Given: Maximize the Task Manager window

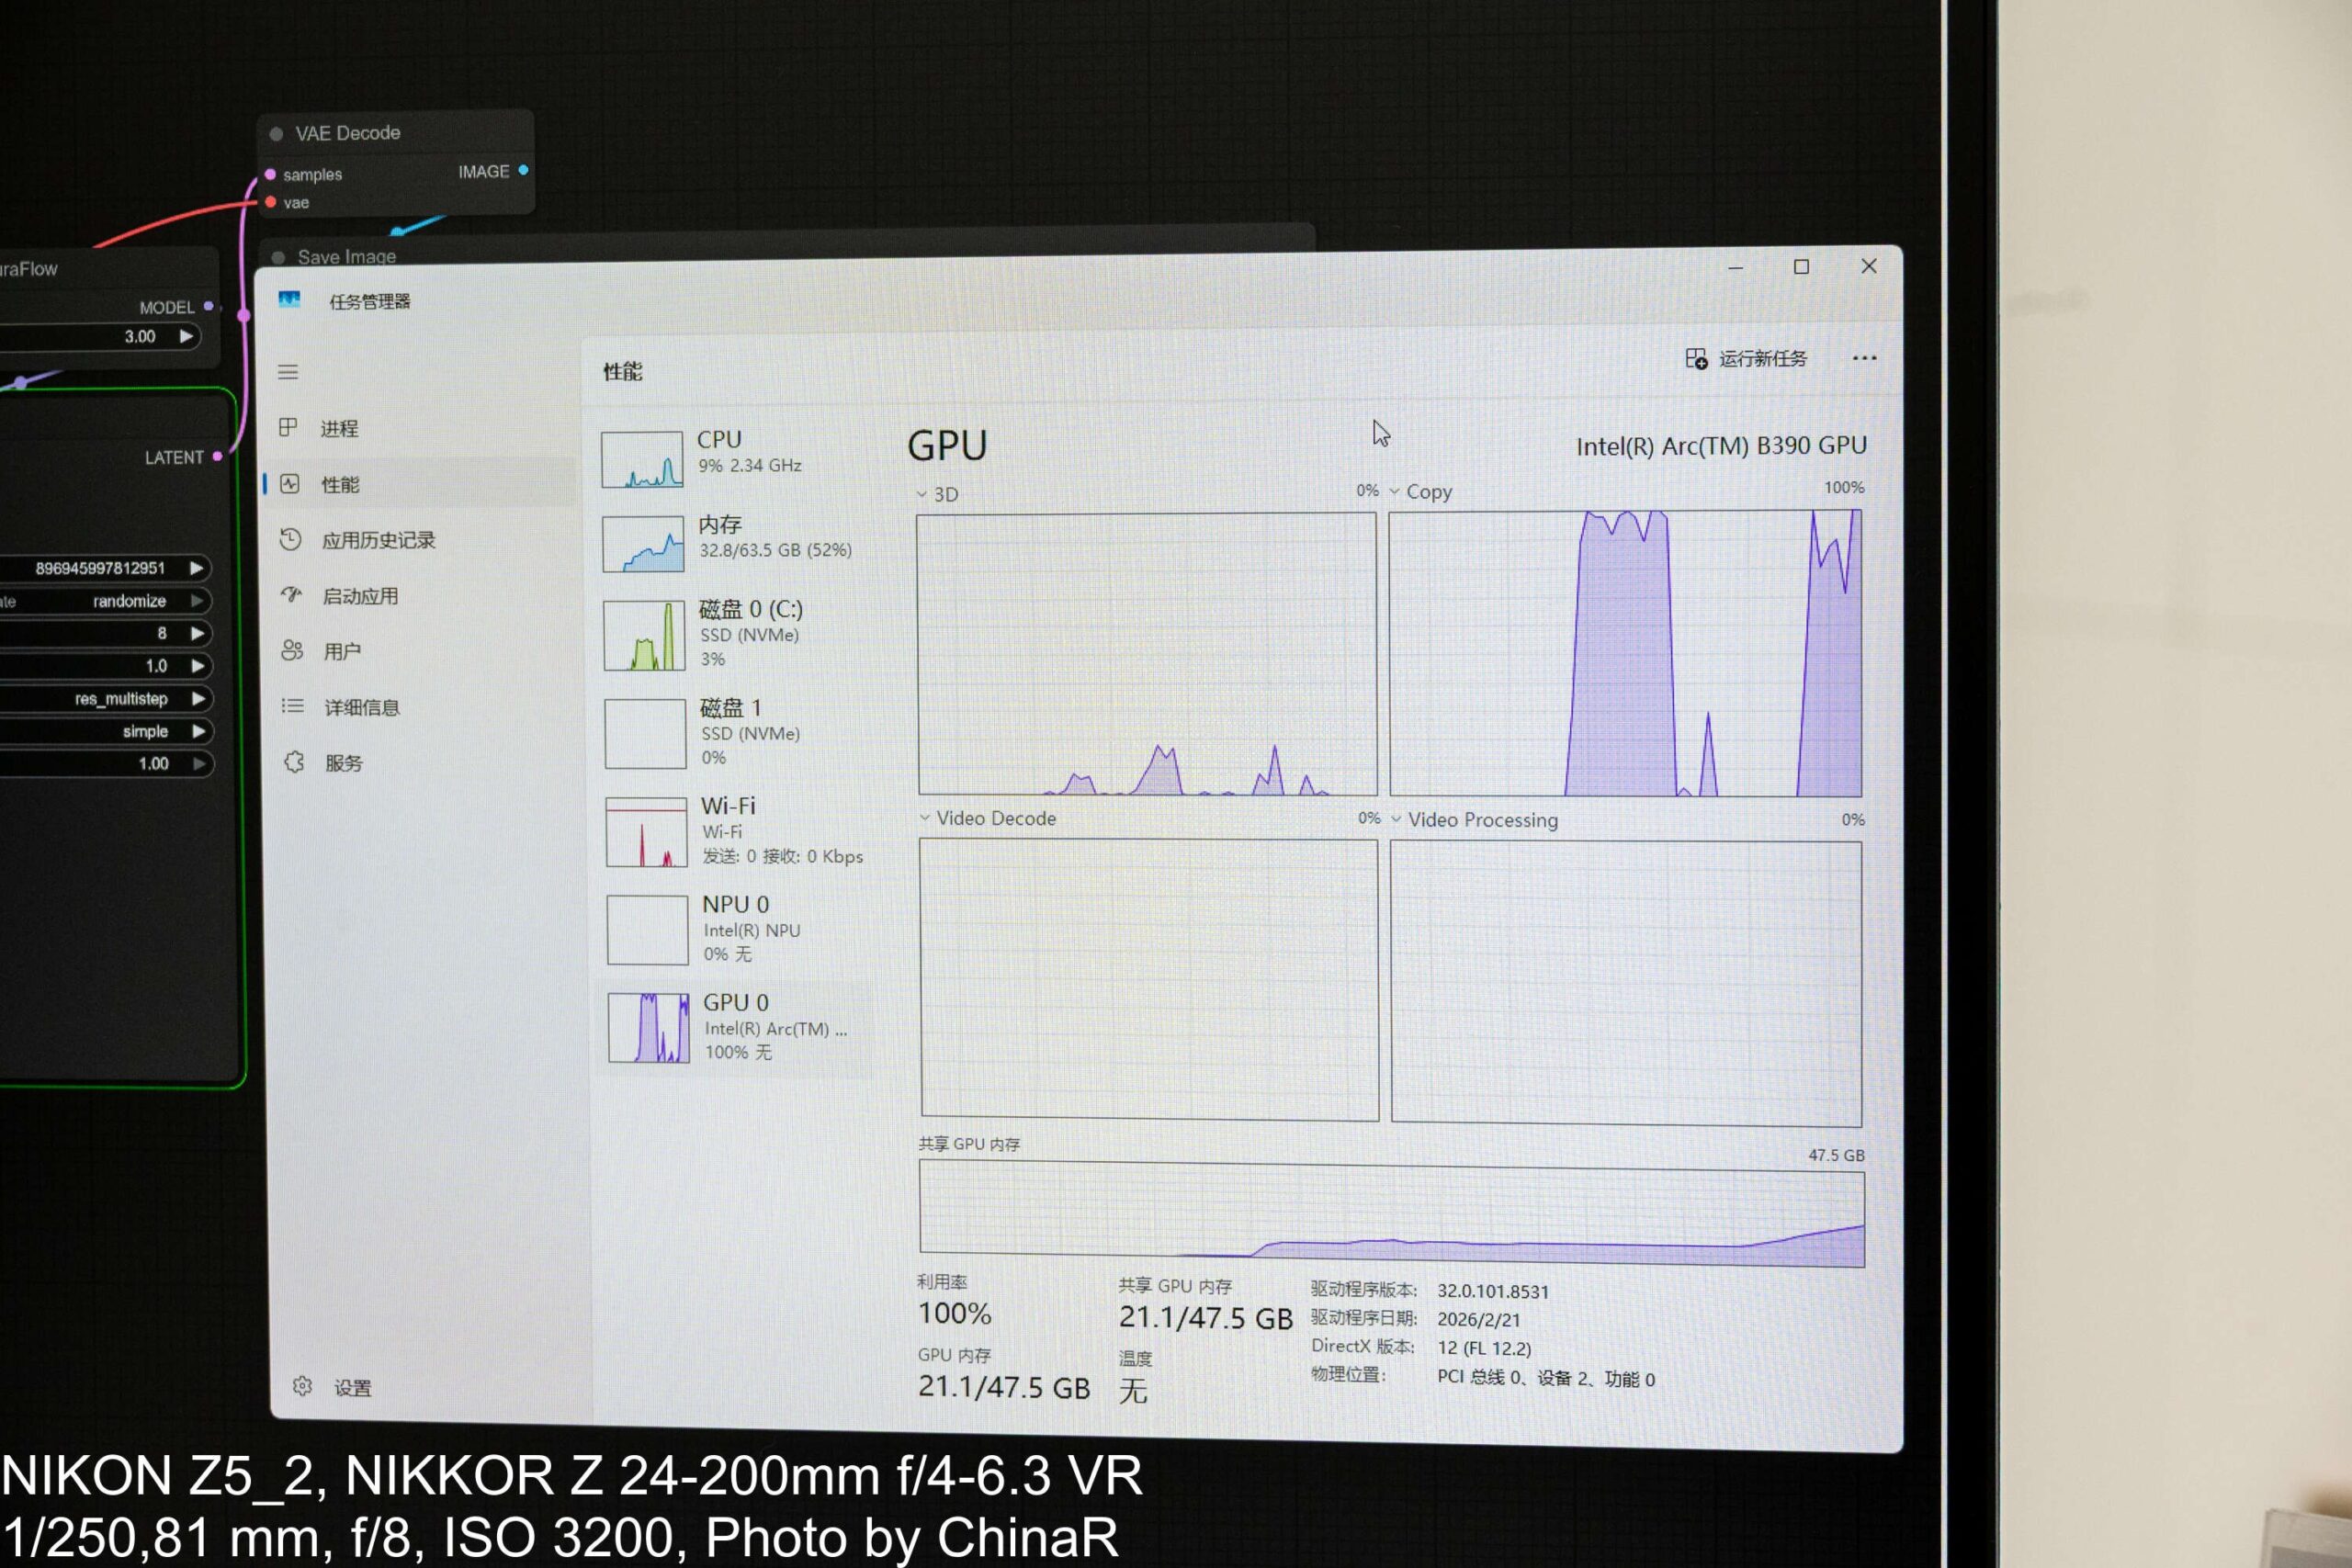Looking at the screenshot, I should pyautogui.click(x=1801, y=267).
